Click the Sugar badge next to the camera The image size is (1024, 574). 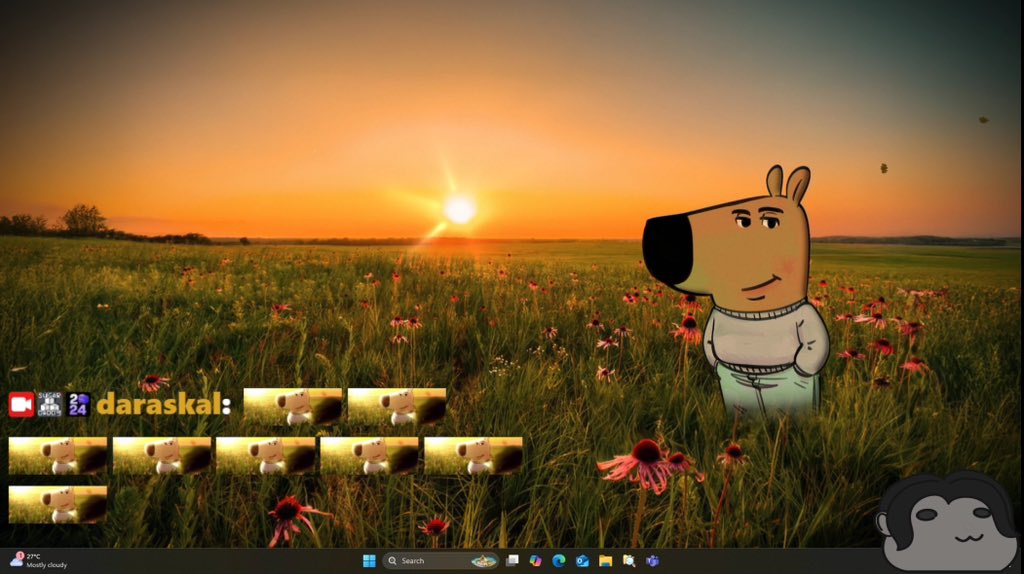[x=50, y=405]
